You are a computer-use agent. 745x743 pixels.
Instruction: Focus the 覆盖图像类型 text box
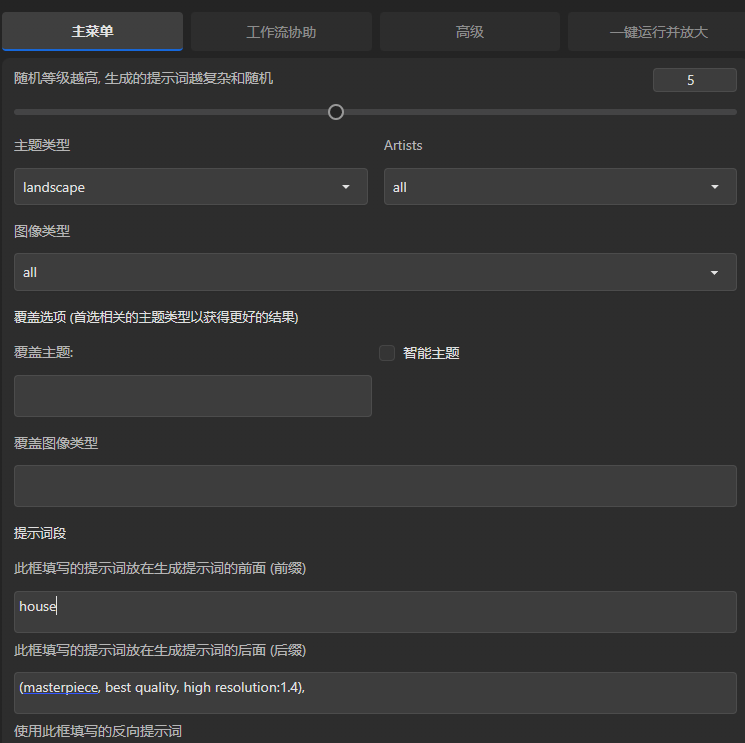click(x=375, y=486)
